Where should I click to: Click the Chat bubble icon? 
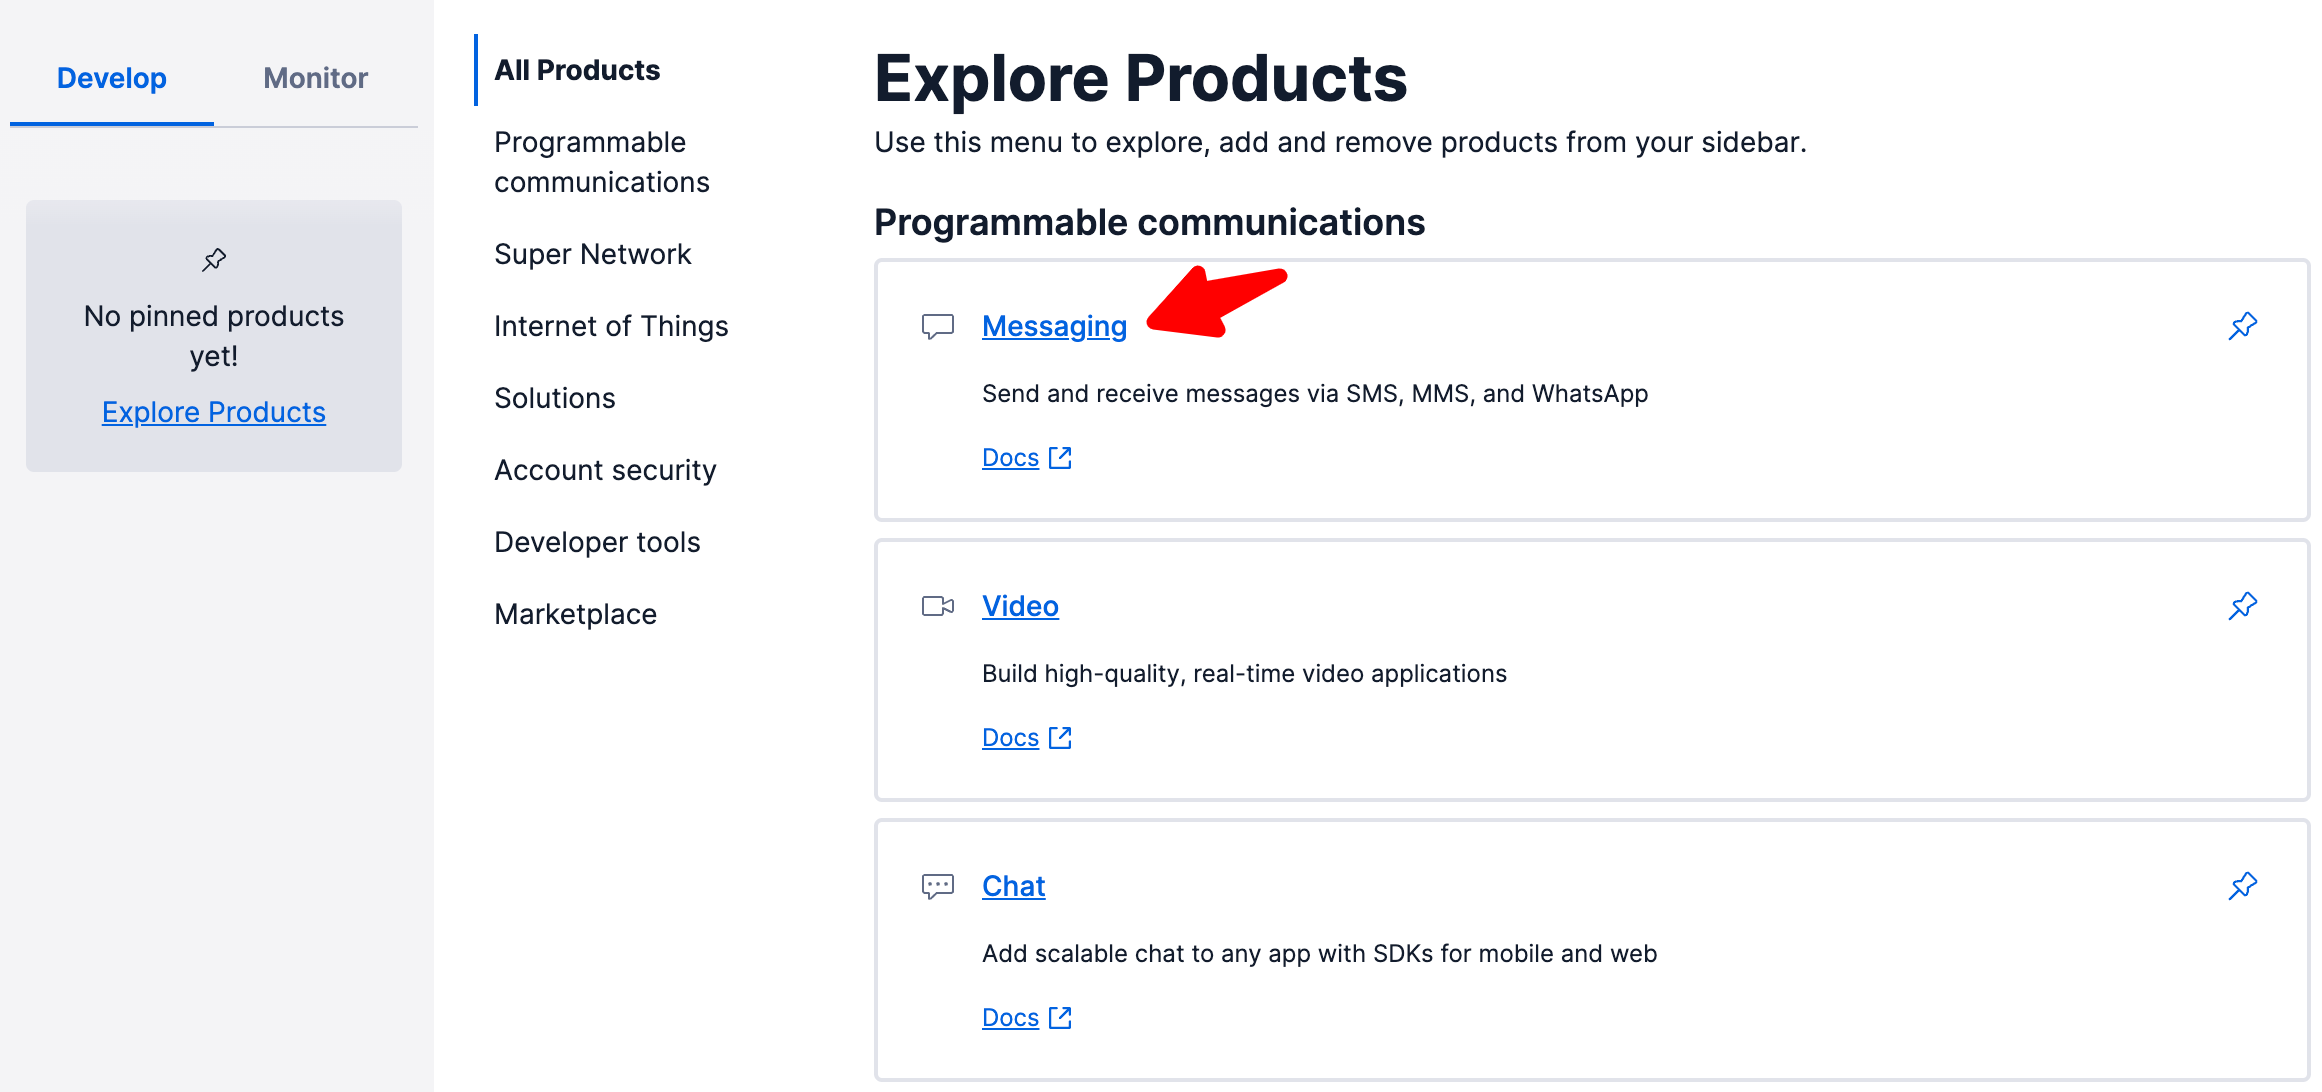pos(937,886)
